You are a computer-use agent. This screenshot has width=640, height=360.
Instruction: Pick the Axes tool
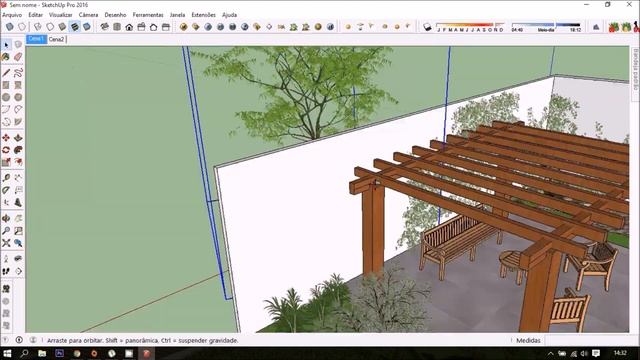(x=6, y=202)
